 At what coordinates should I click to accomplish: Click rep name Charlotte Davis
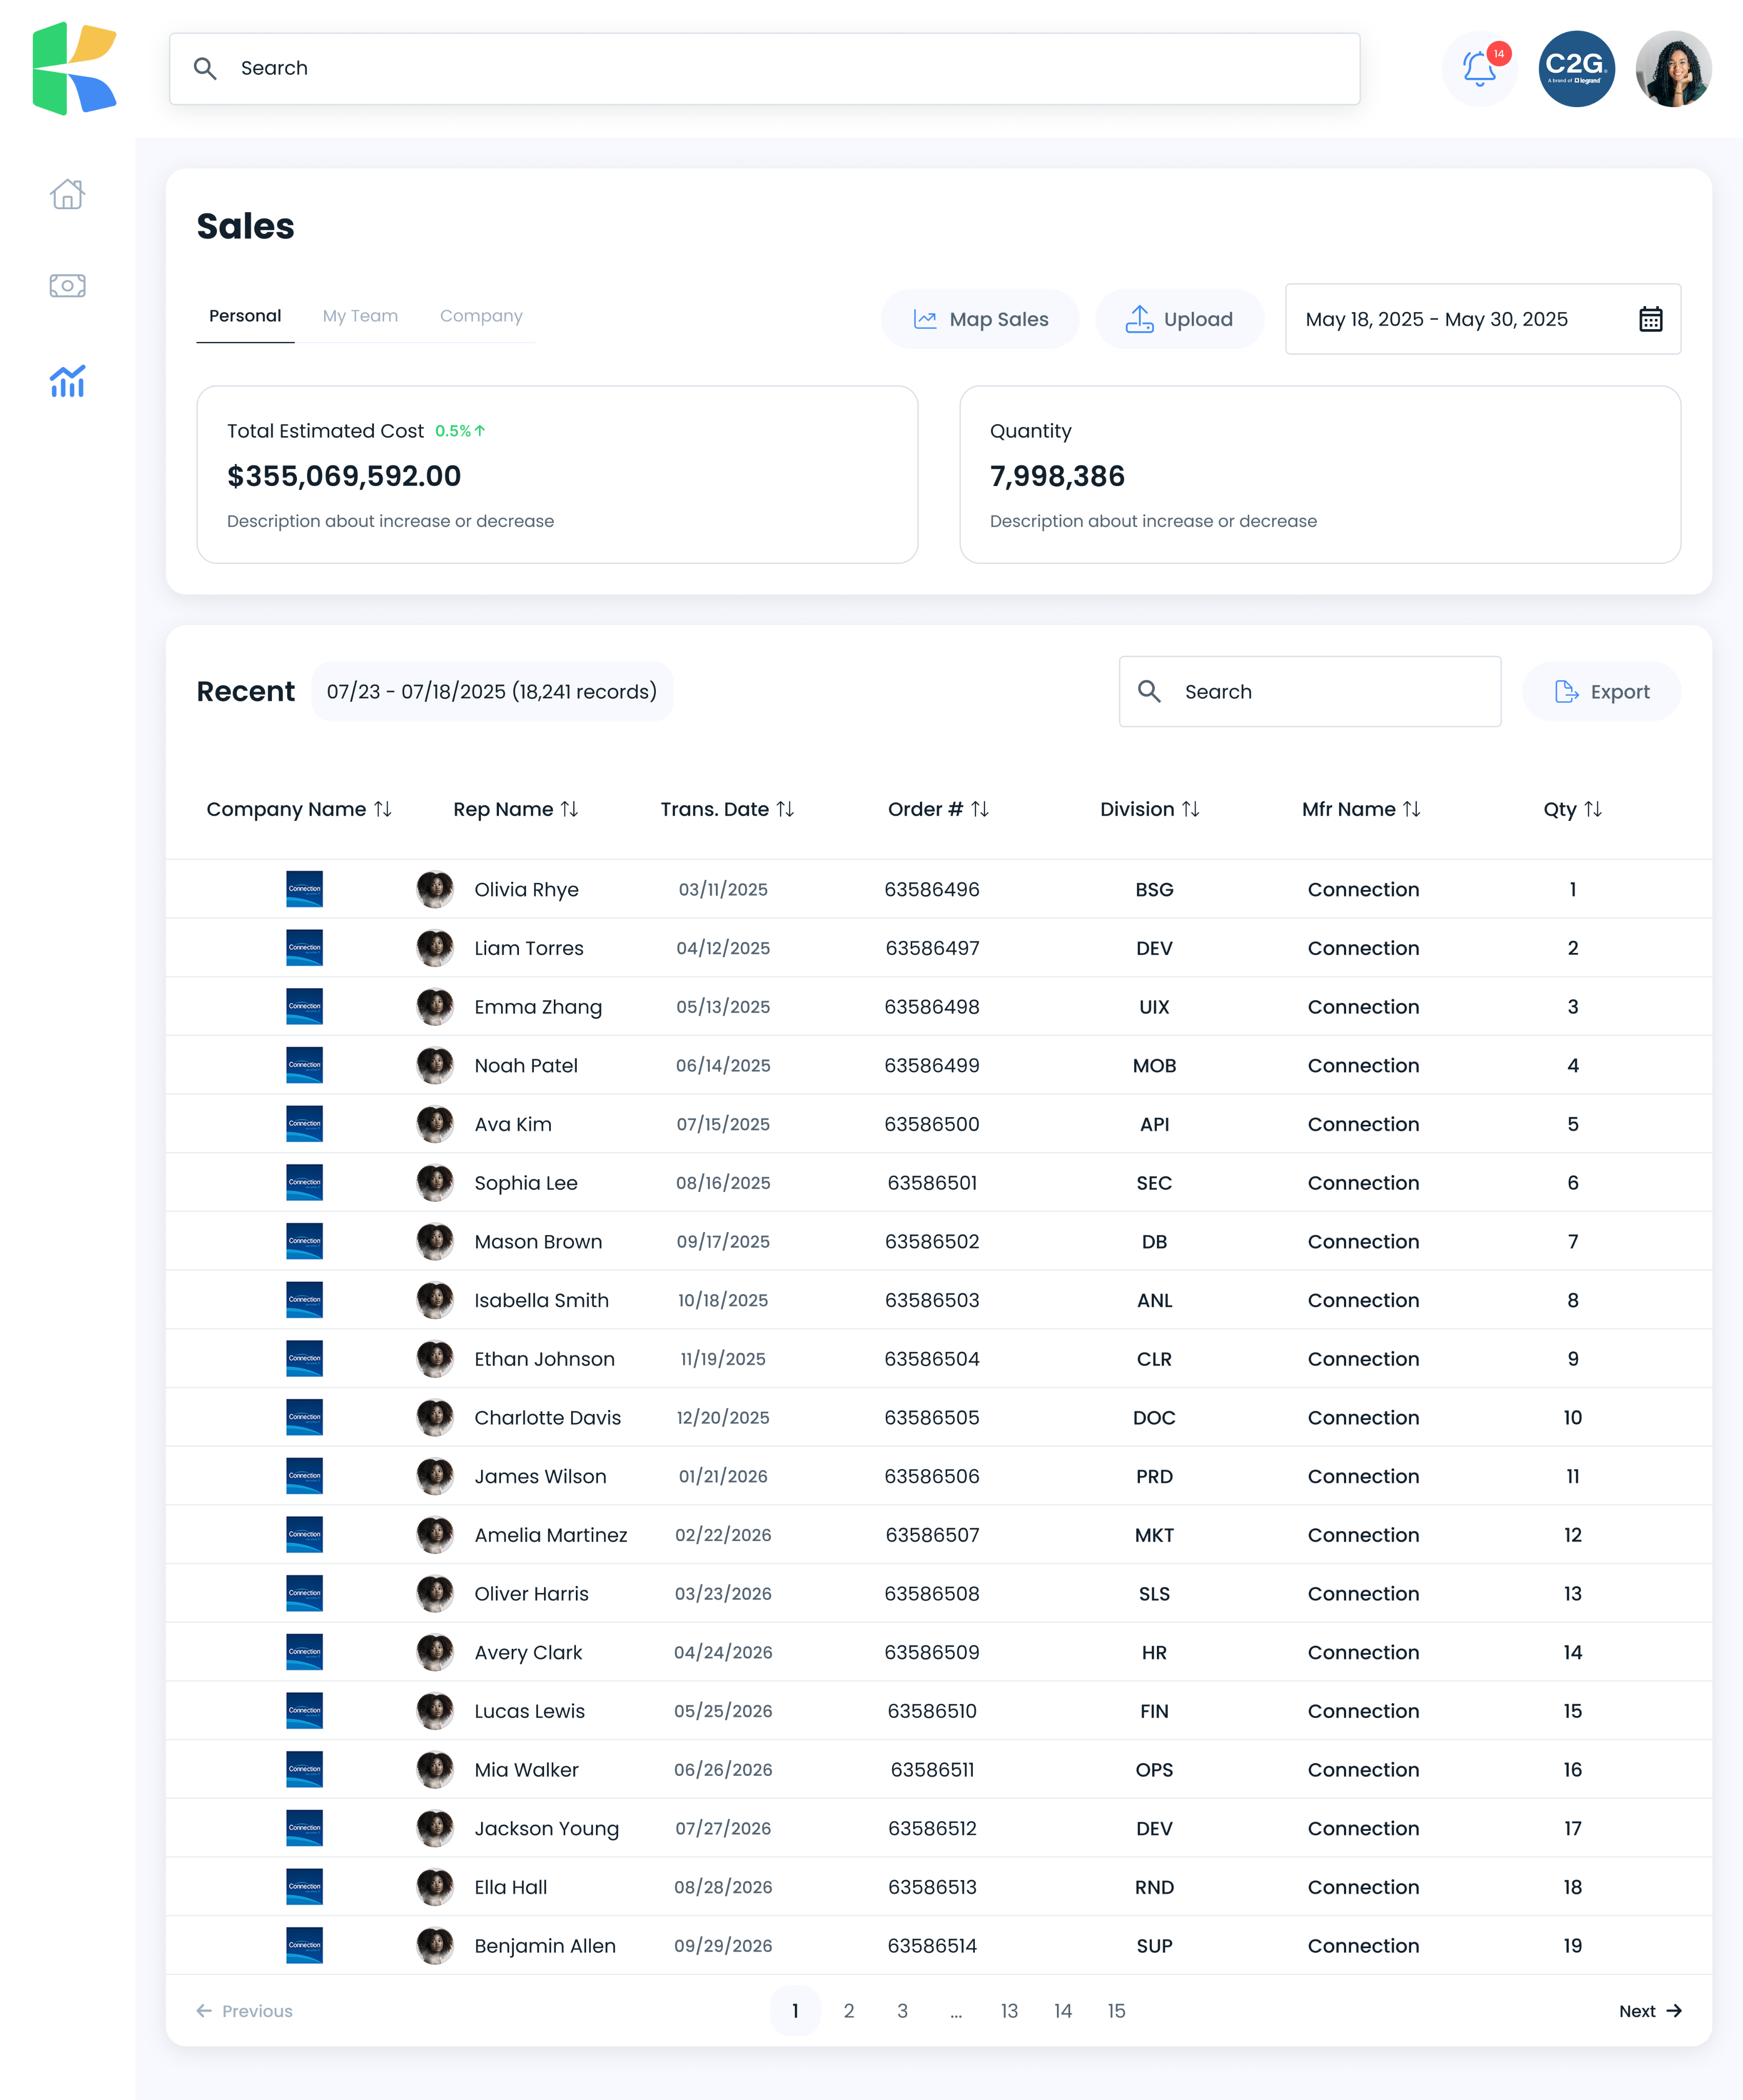[547, 1417]
